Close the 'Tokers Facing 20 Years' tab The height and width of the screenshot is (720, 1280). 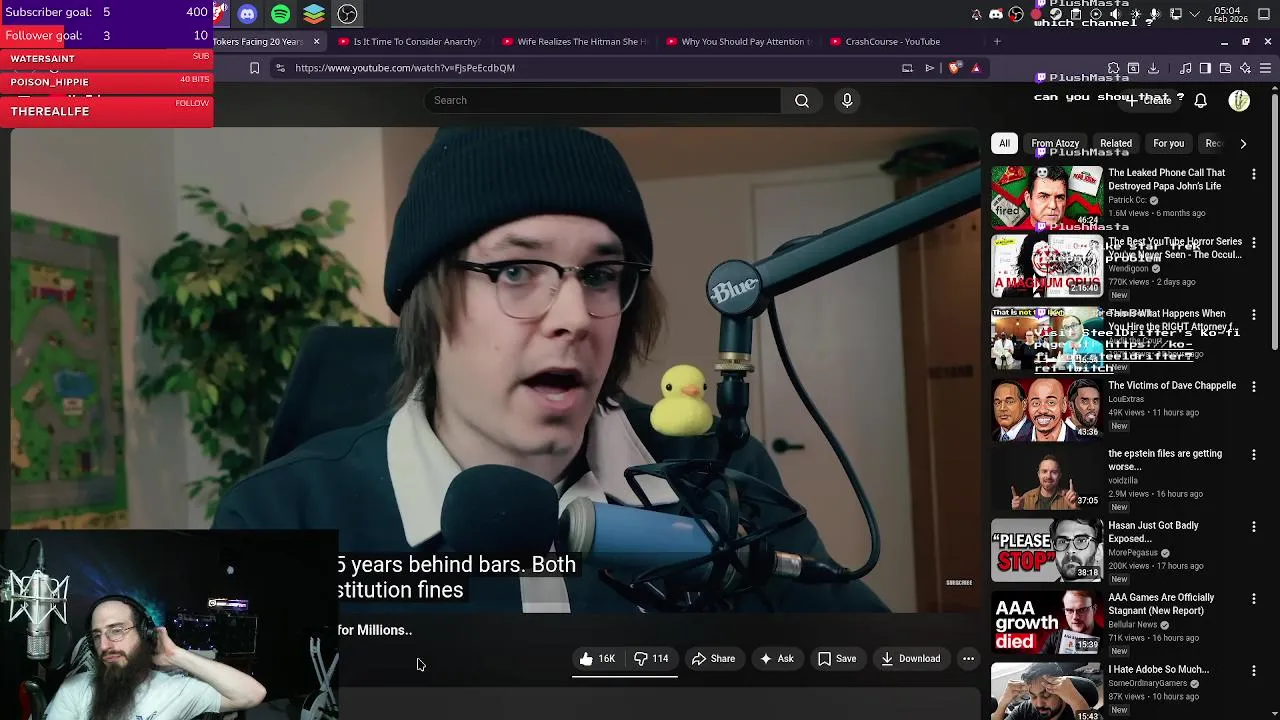pos(316,42)
